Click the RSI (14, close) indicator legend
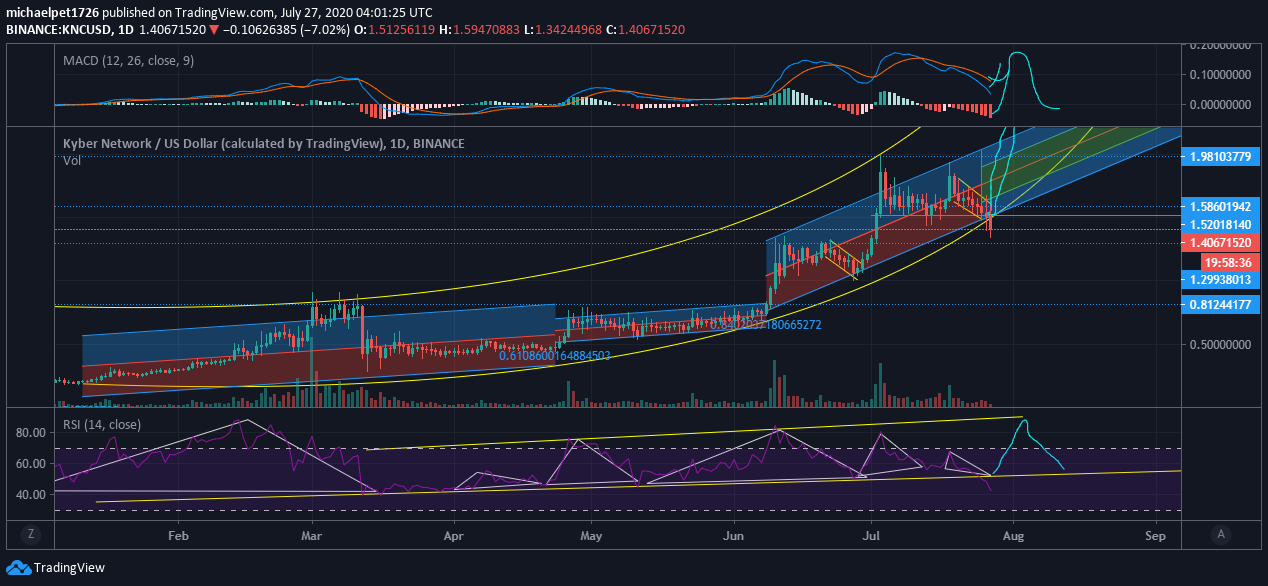The height and width of the screenshot is (586, 1268). point(102,424)
